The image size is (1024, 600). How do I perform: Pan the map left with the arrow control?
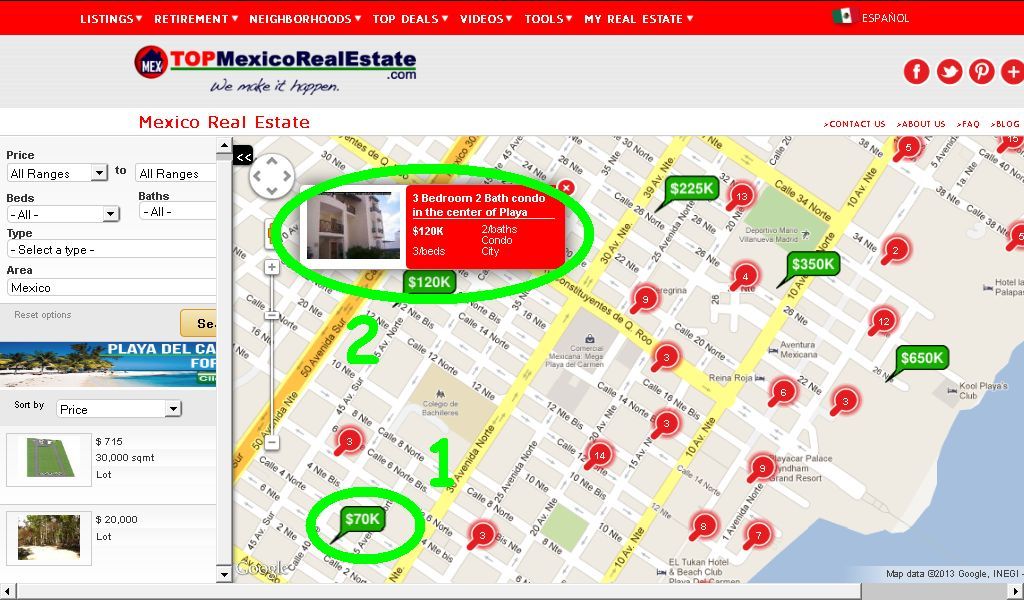point(257,176)
